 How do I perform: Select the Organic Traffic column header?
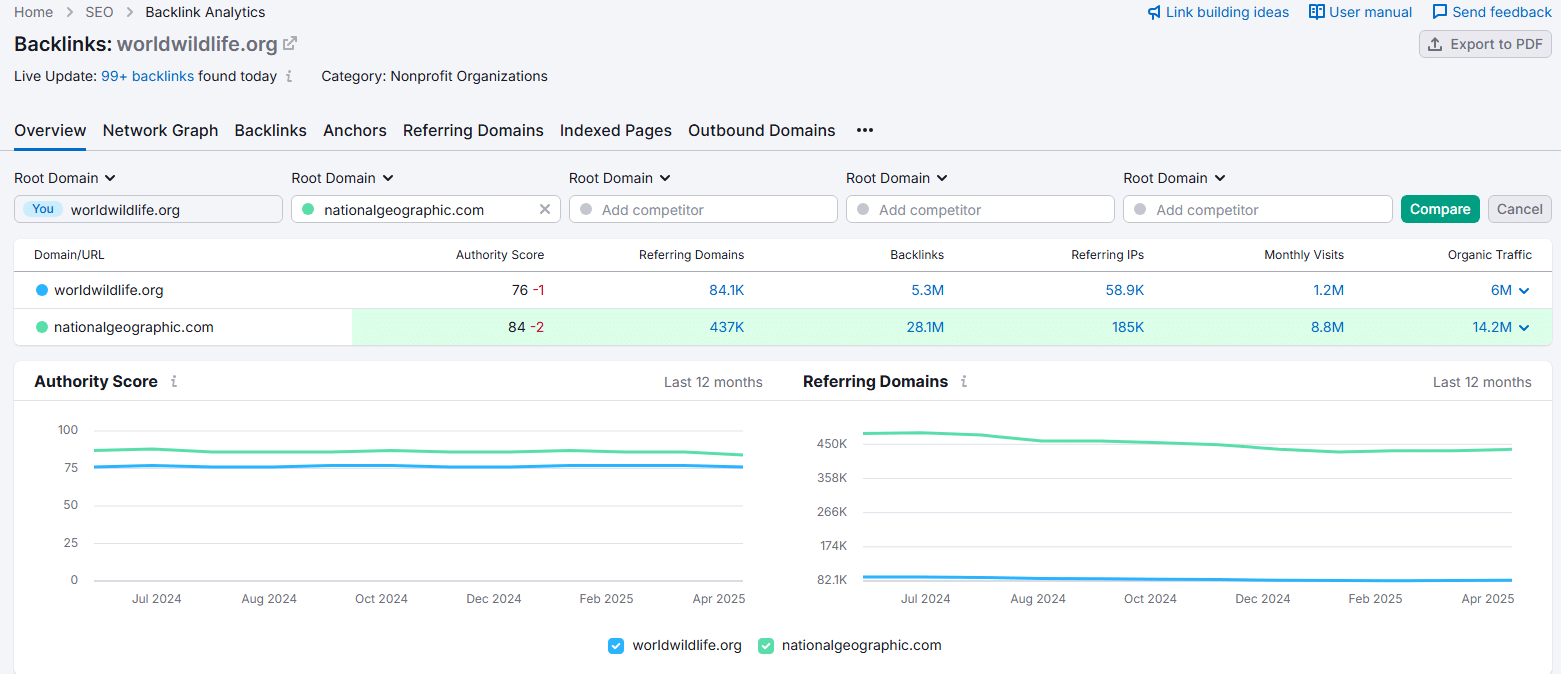tap(1490, 255)
